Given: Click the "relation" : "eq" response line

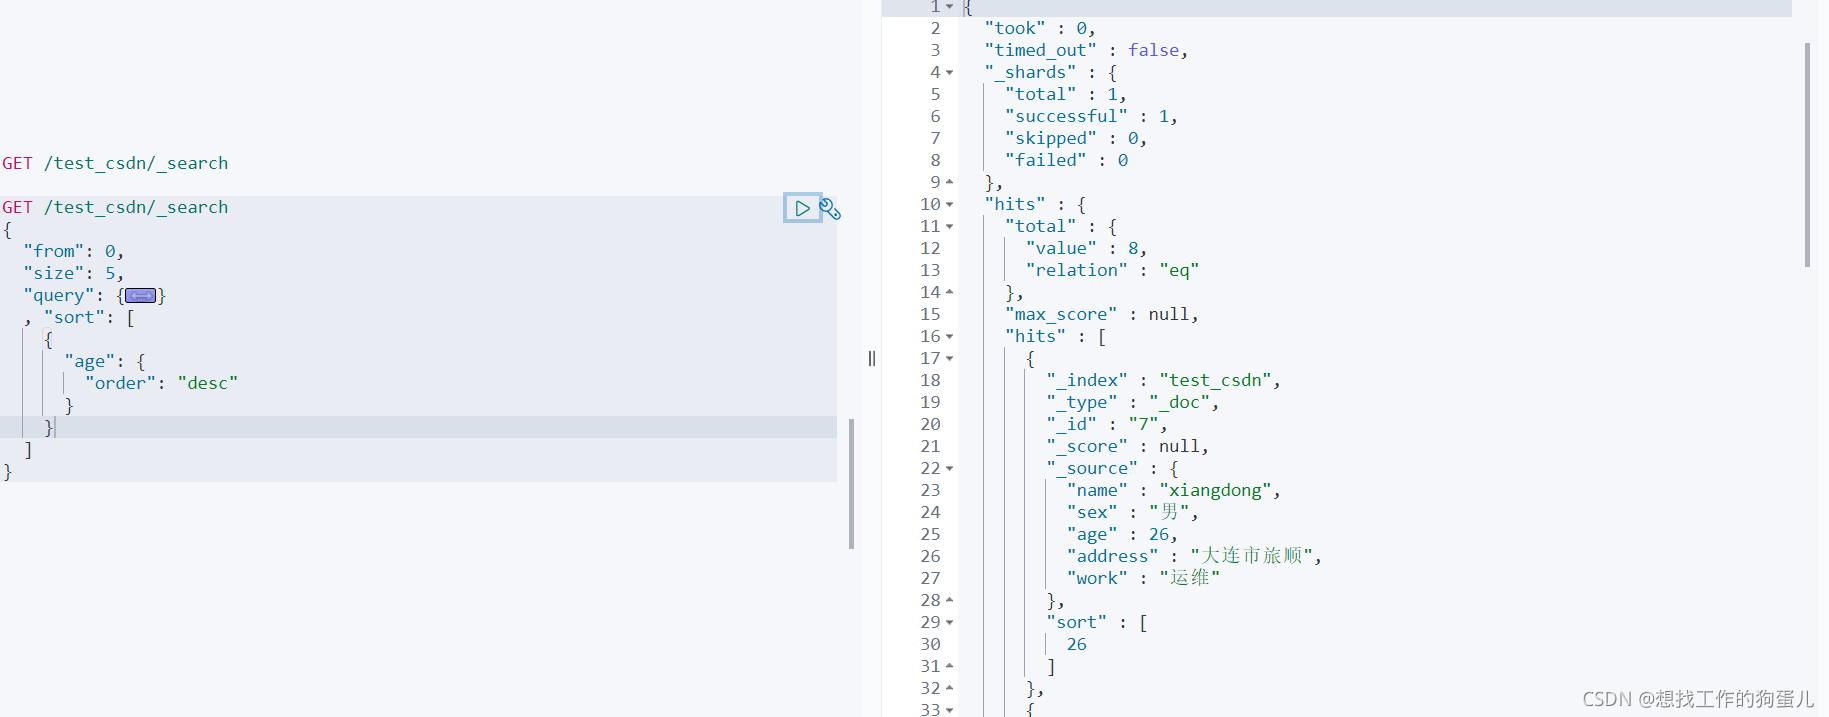Looking at the screenshot, I should (1112, 270).
